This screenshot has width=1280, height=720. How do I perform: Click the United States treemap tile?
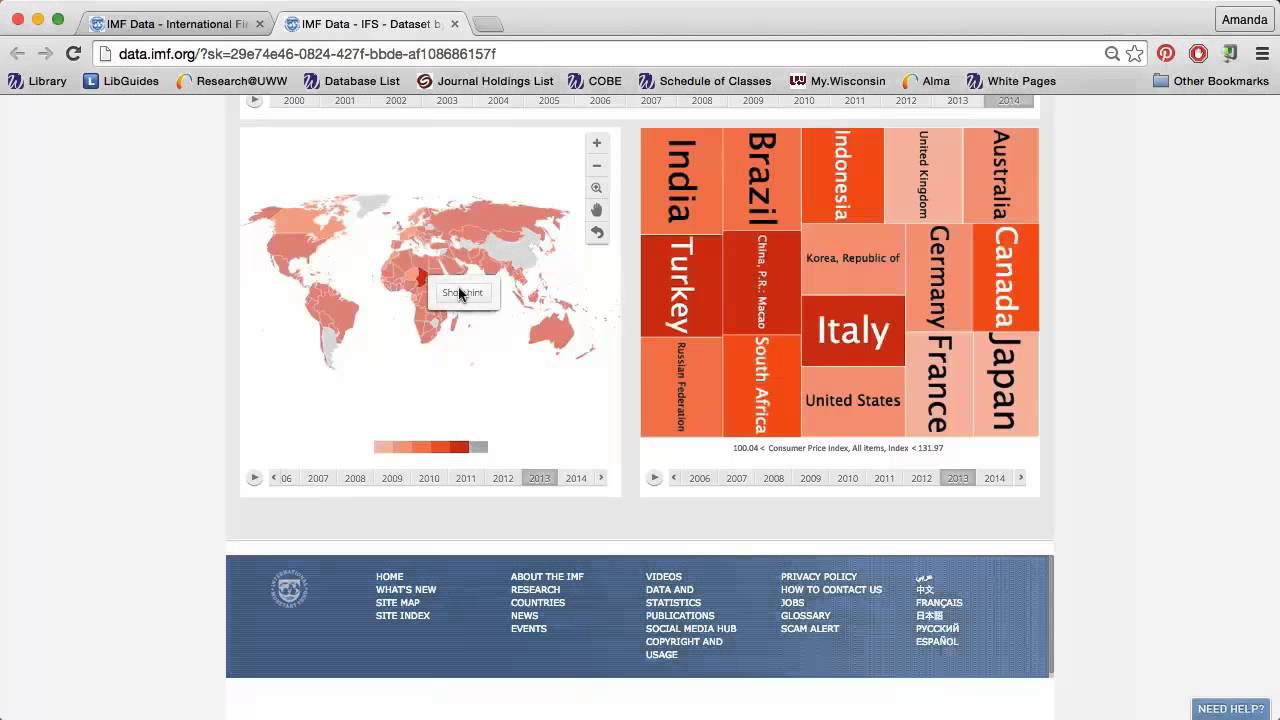[x=853, y=401]
